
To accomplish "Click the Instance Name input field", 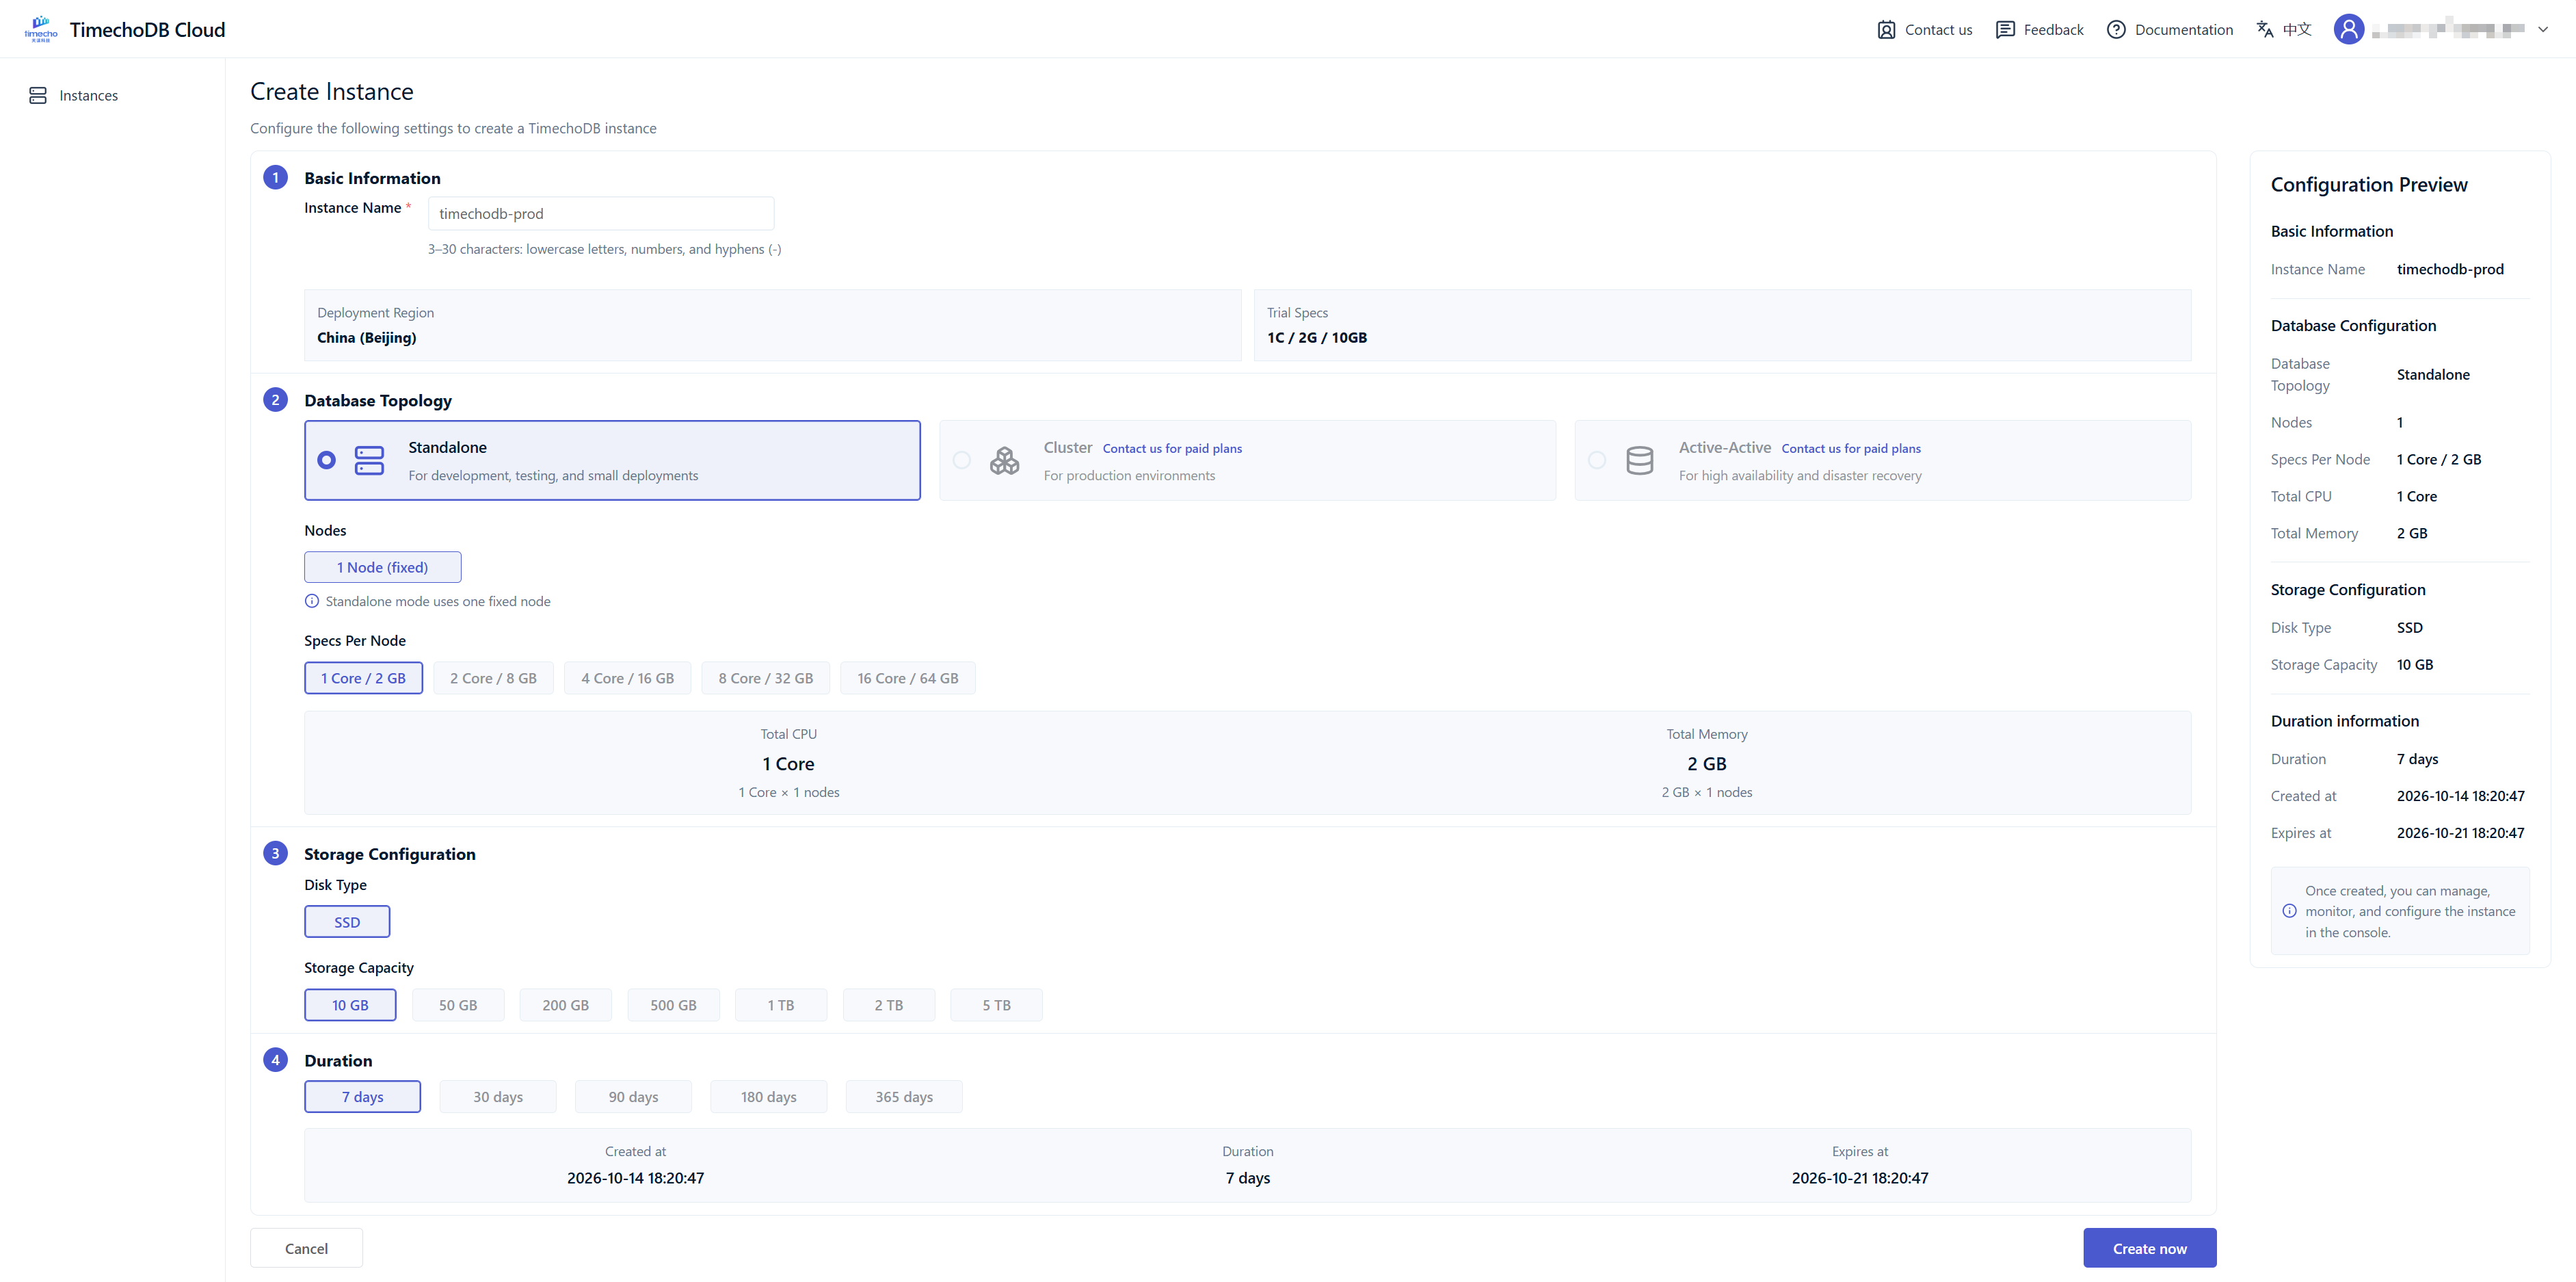I will coord(600,213).
